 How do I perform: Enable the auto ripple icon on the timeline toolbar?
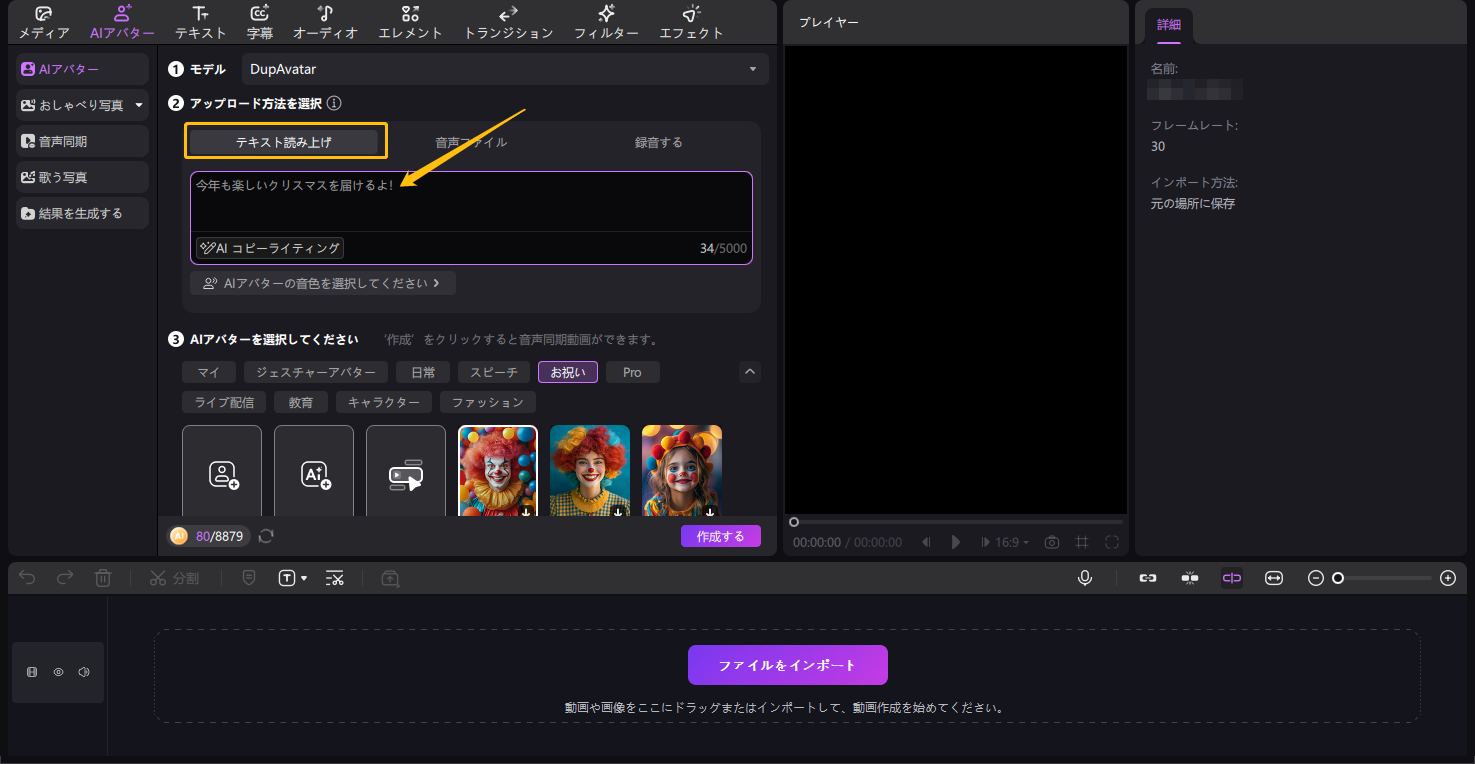[x=1231, y=578]
